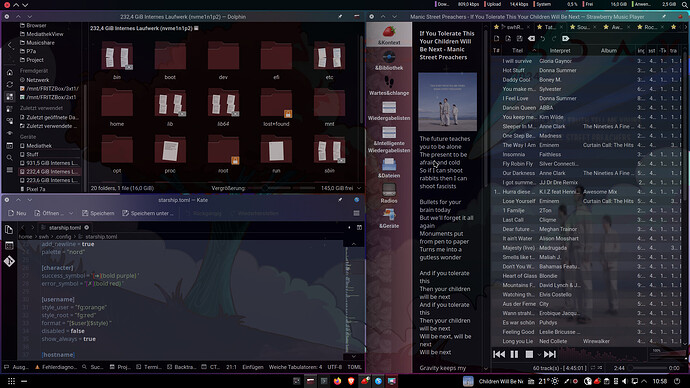Toggle the Terminal panel in Kate's status bar
Viewport: 690px width, 388px height.
click(x=149, y=367)
